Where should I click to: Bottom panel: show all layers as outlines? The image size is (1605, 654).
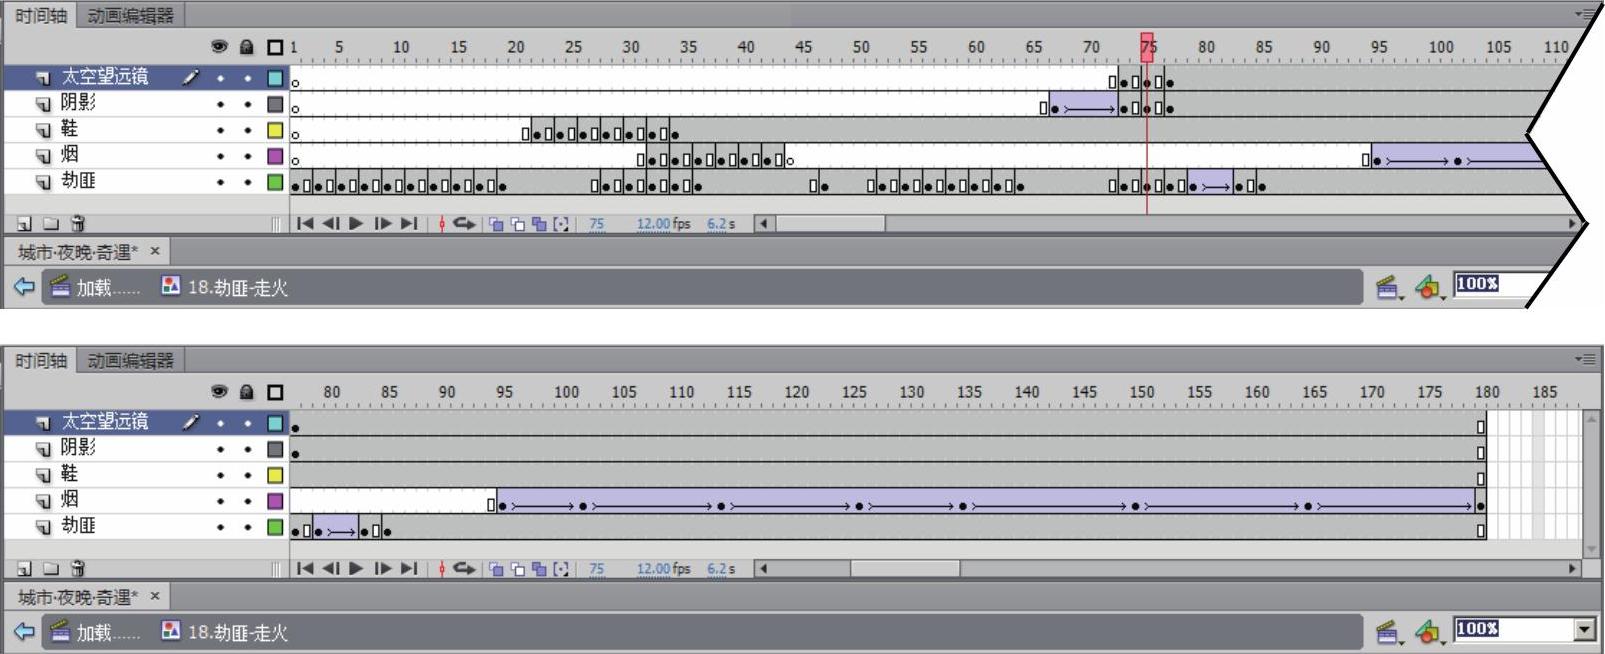[x=275, y=392]
